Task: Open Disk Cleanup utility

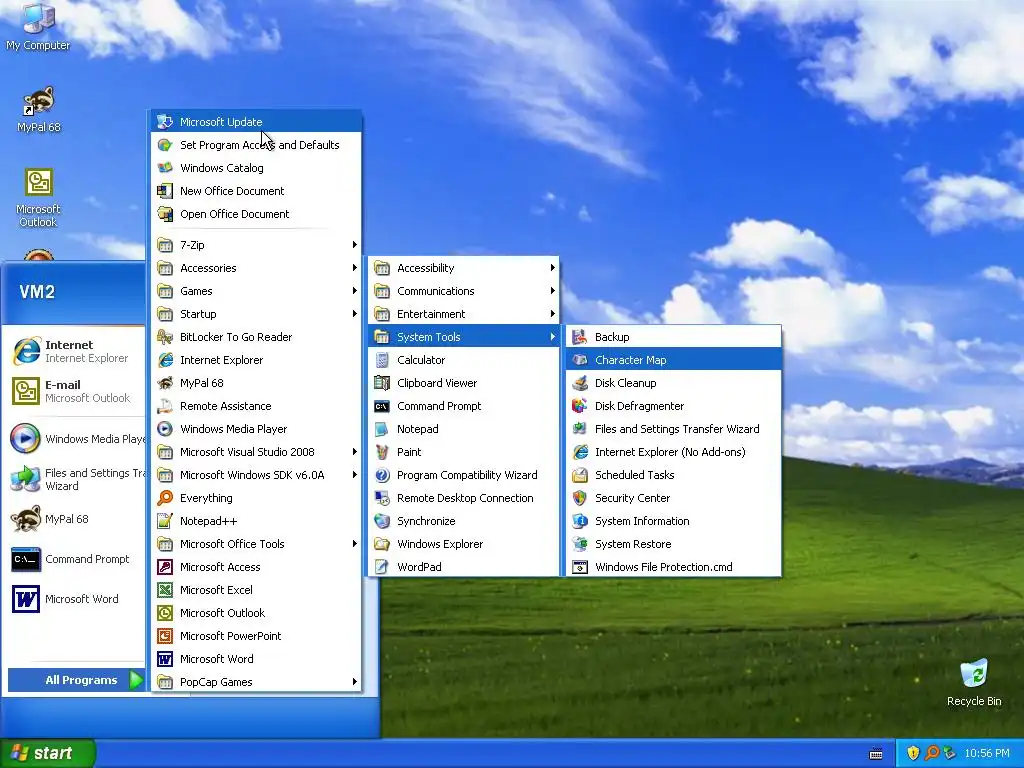Action: coord(673,383)
